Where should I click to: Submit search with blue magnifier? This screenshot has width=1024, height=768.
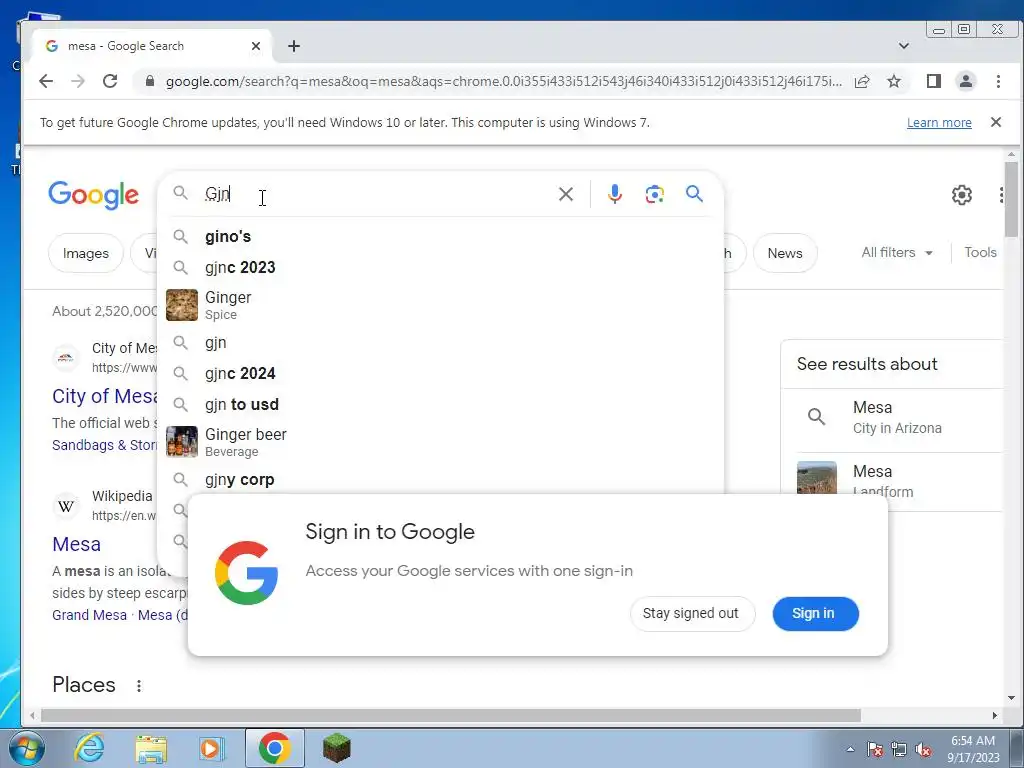(694, 193)
